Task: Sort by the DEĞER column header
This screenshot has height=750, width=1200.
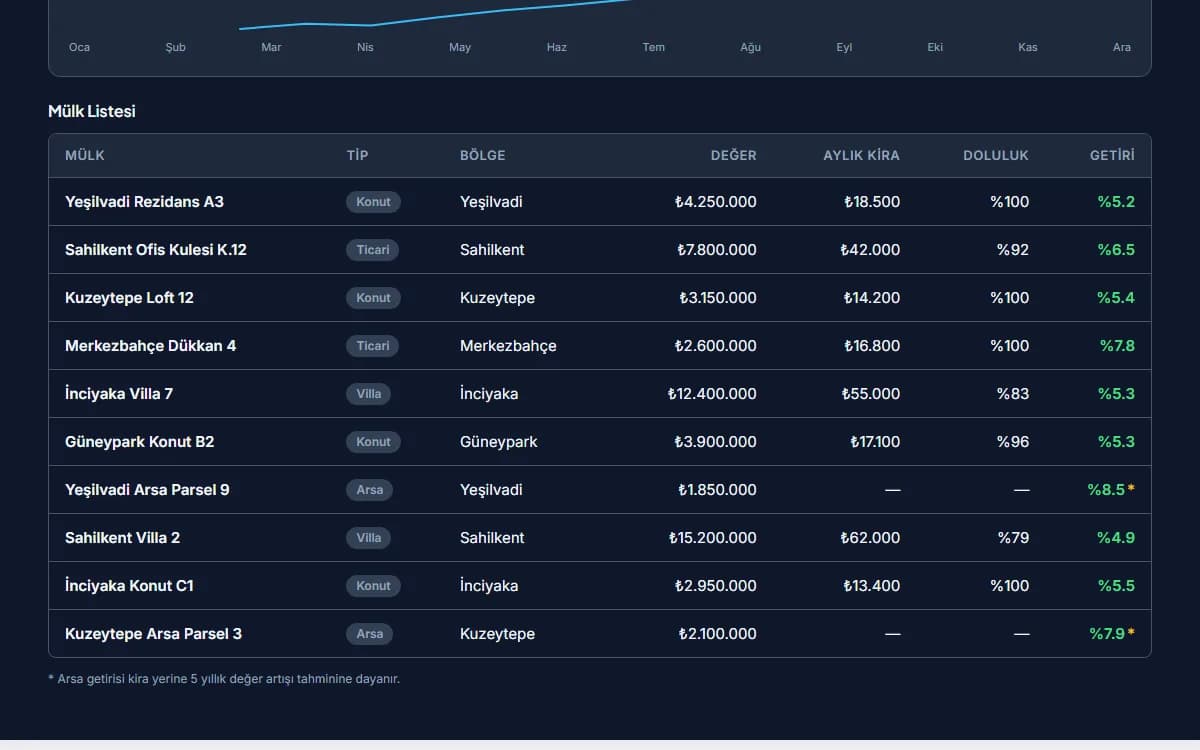Action: [x=733, y=156]
